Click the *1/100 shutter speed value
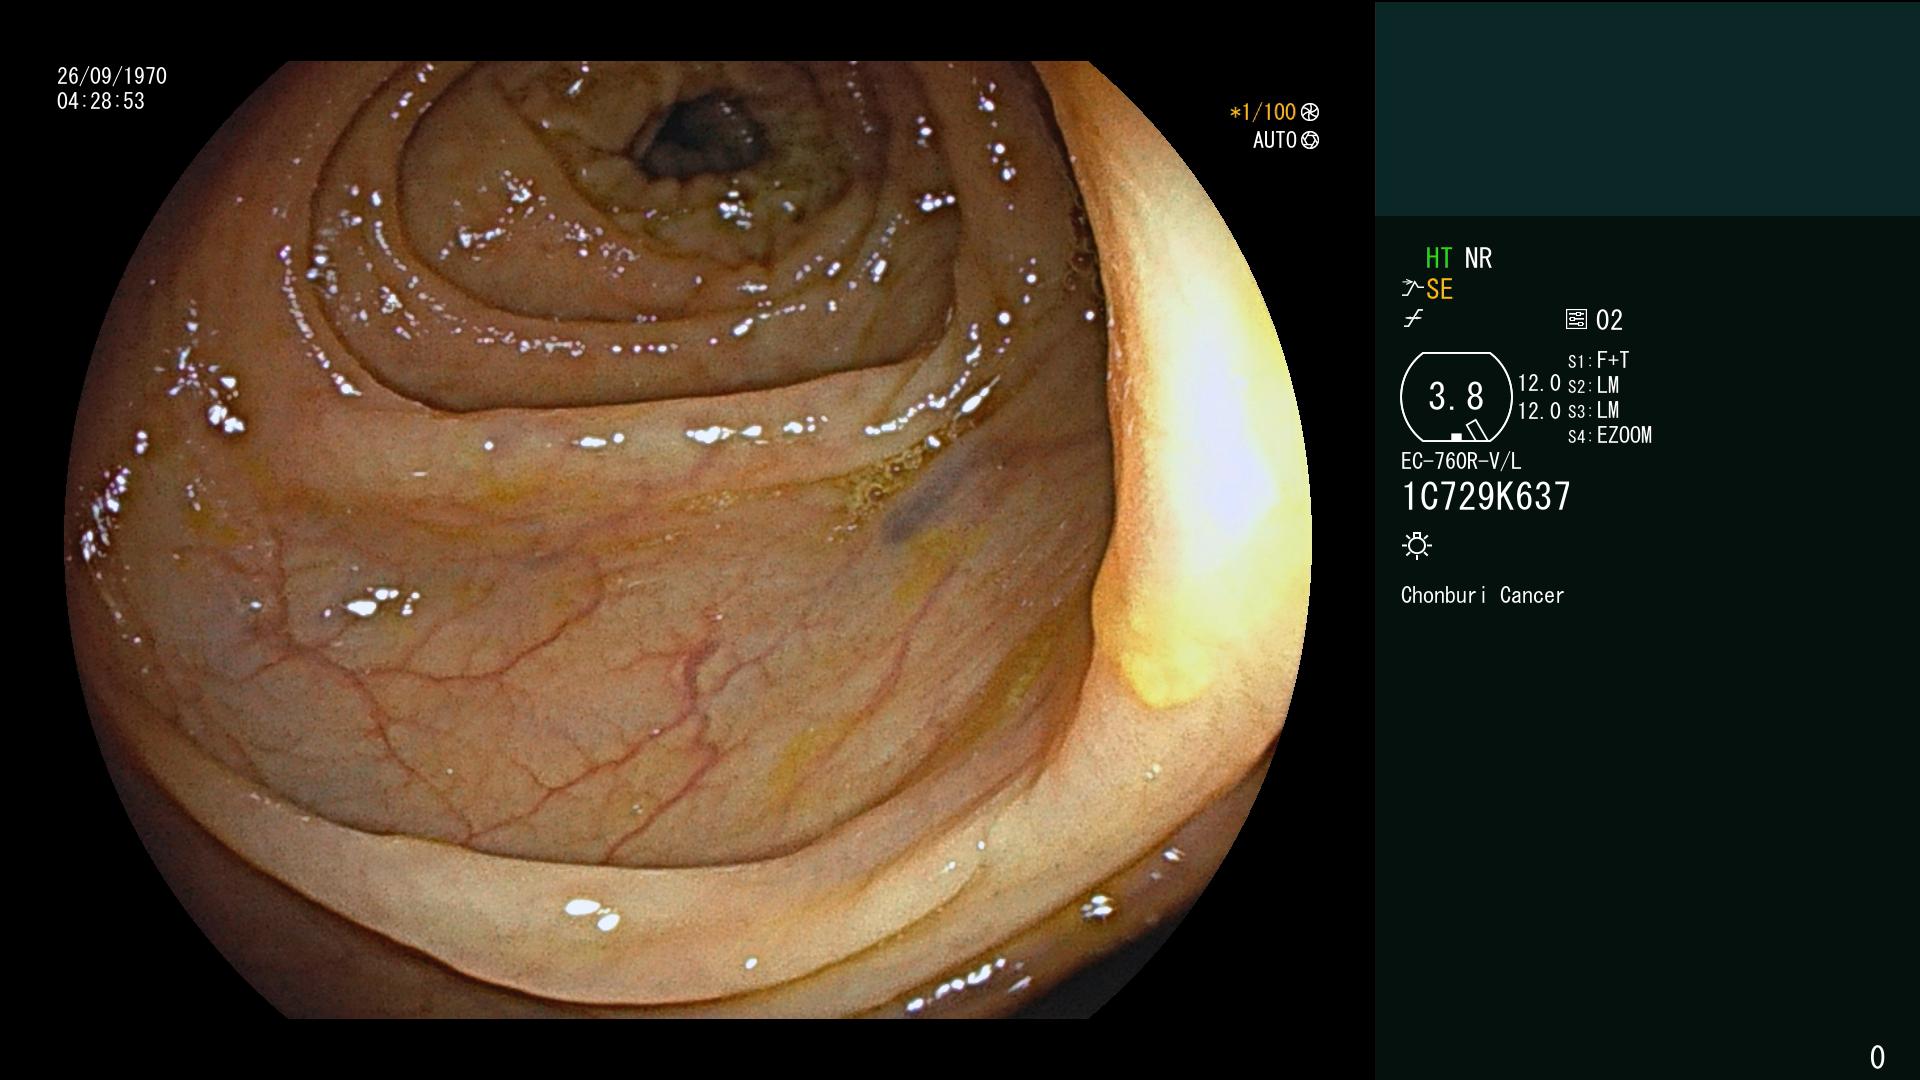 [1263, 112]
